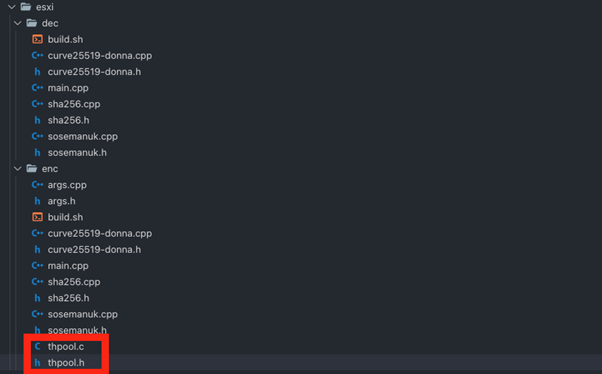
Task: Select thpool.h file
Action: (66, 362)
